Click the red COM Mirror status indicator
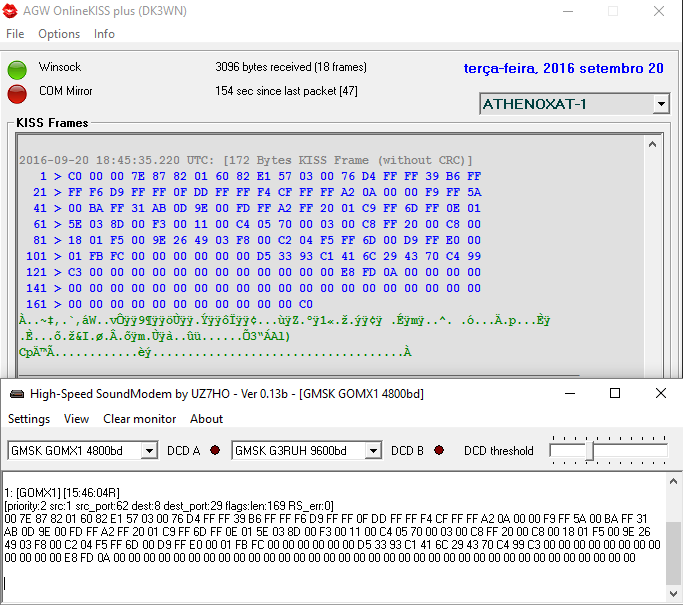 coord(17,94)
